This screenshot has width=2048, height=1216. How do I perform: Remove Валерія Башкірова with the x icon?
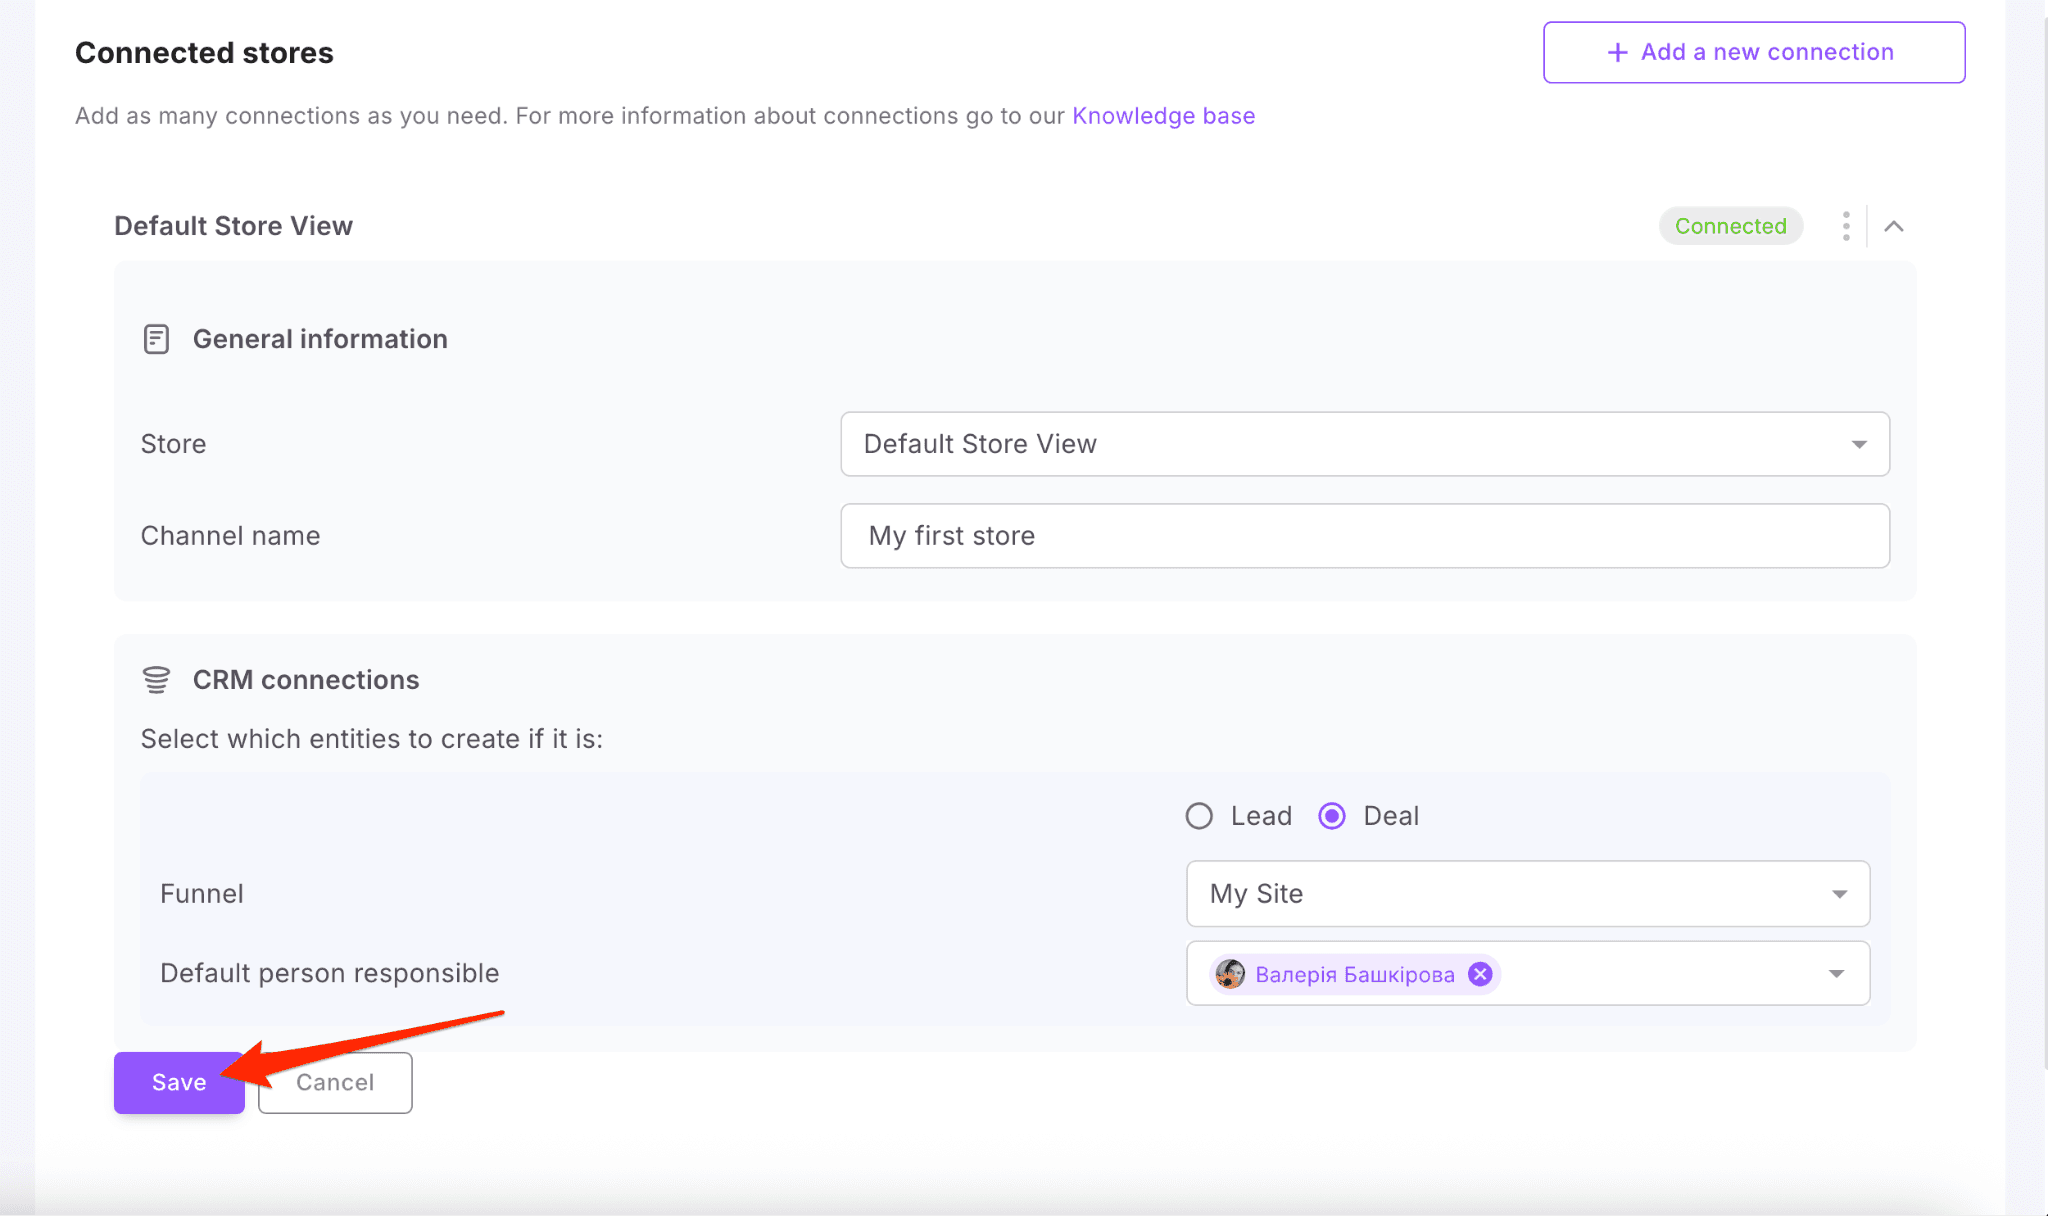(1480, 974)
